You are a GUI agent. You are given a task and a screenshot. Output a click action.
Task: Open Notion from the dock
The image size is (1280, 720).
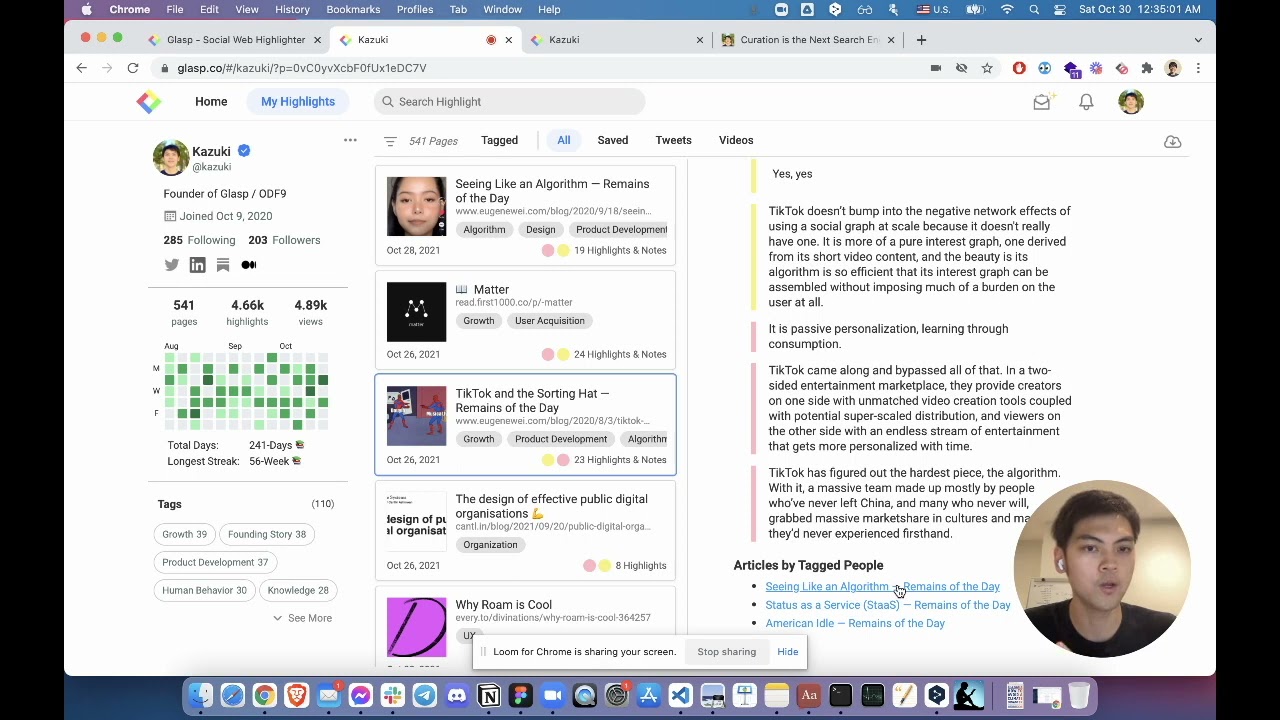489,695
